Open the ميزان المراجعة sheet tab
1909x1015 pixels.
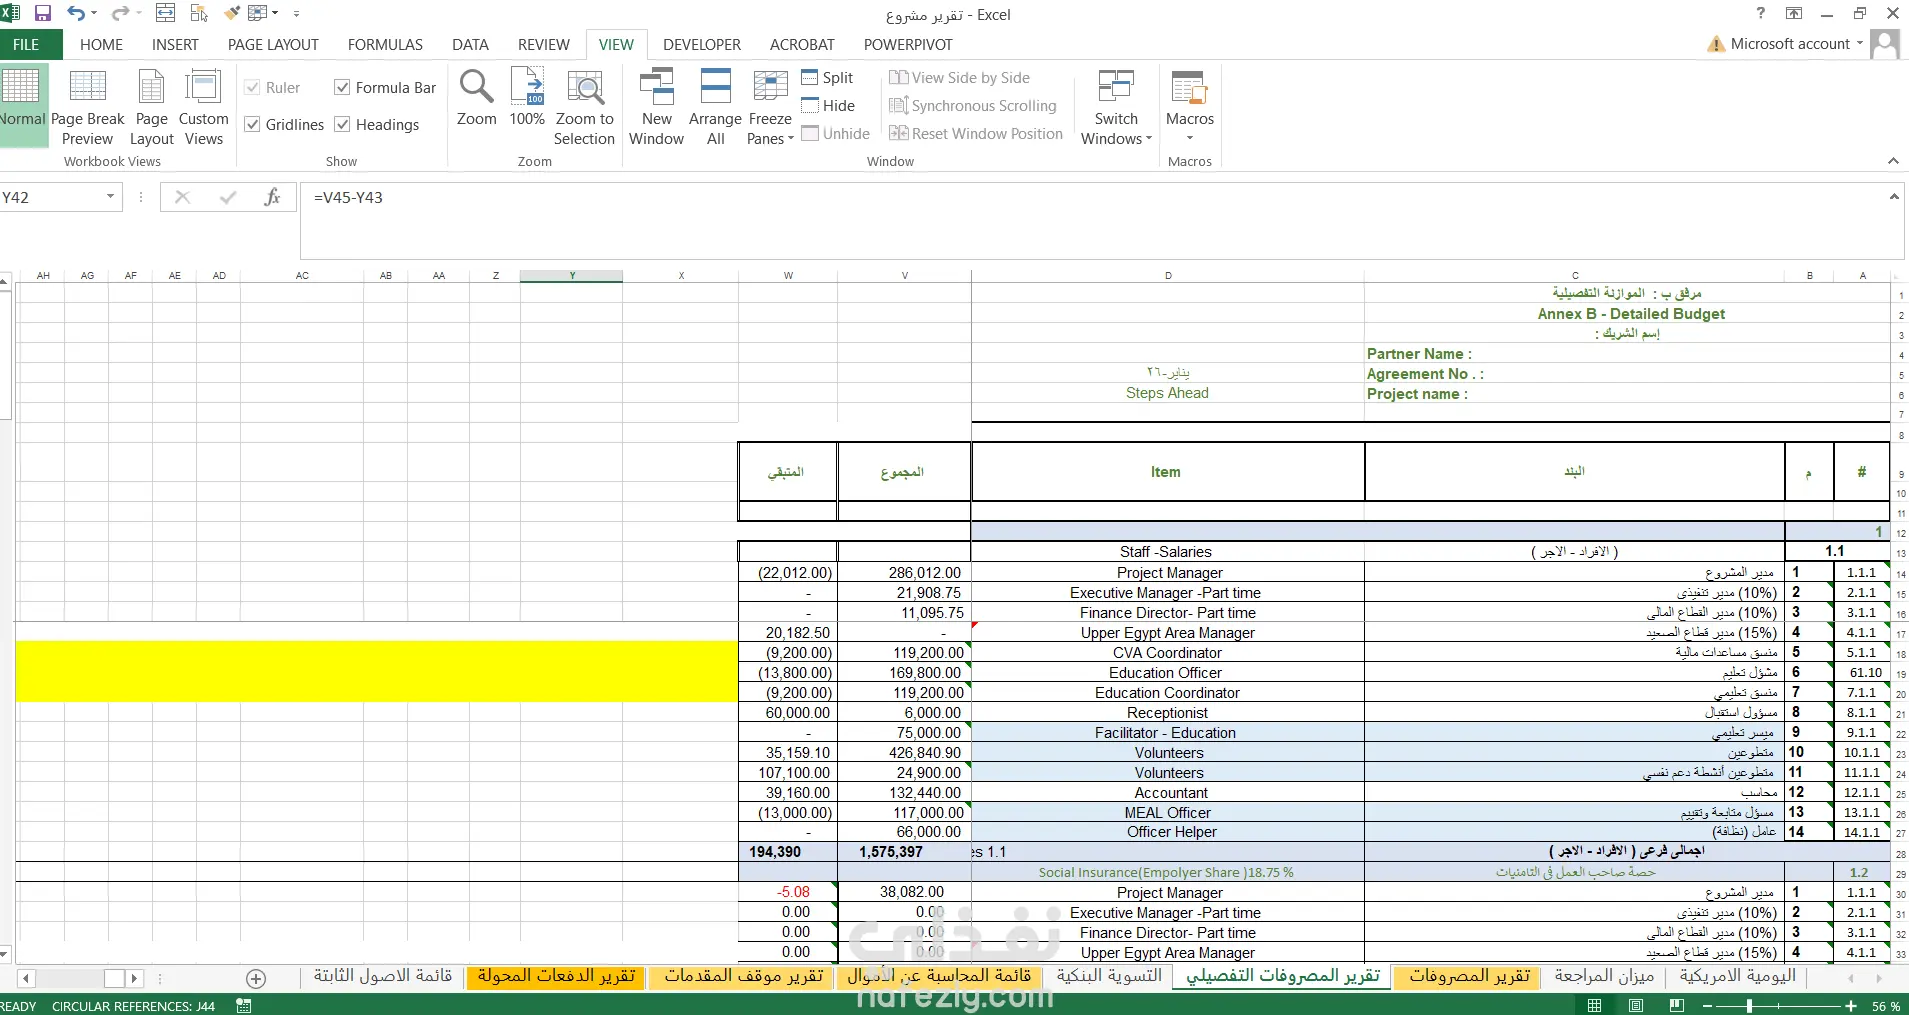pyautogui.click(x=1604, y=976)
